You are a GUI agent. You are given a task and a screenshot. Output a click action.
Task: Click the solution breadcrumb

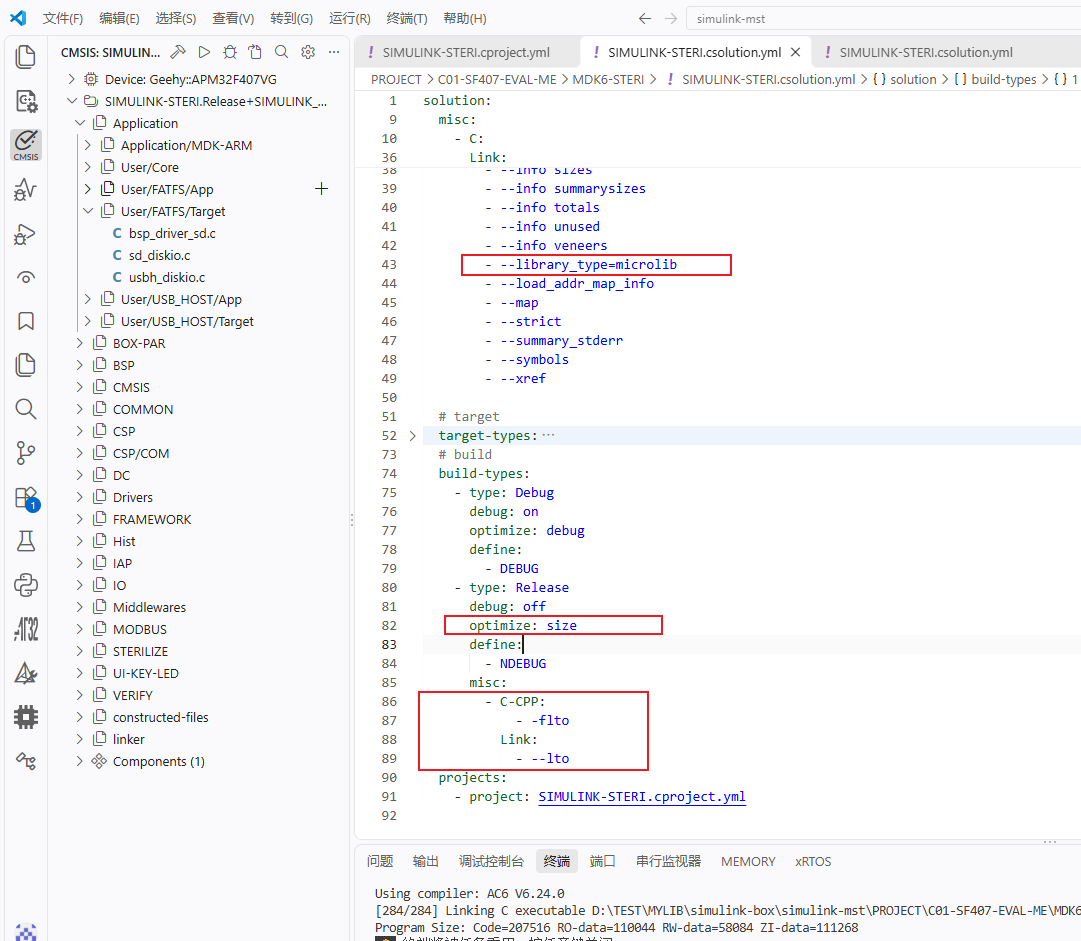pyautogui.click(x=913, y=79)
